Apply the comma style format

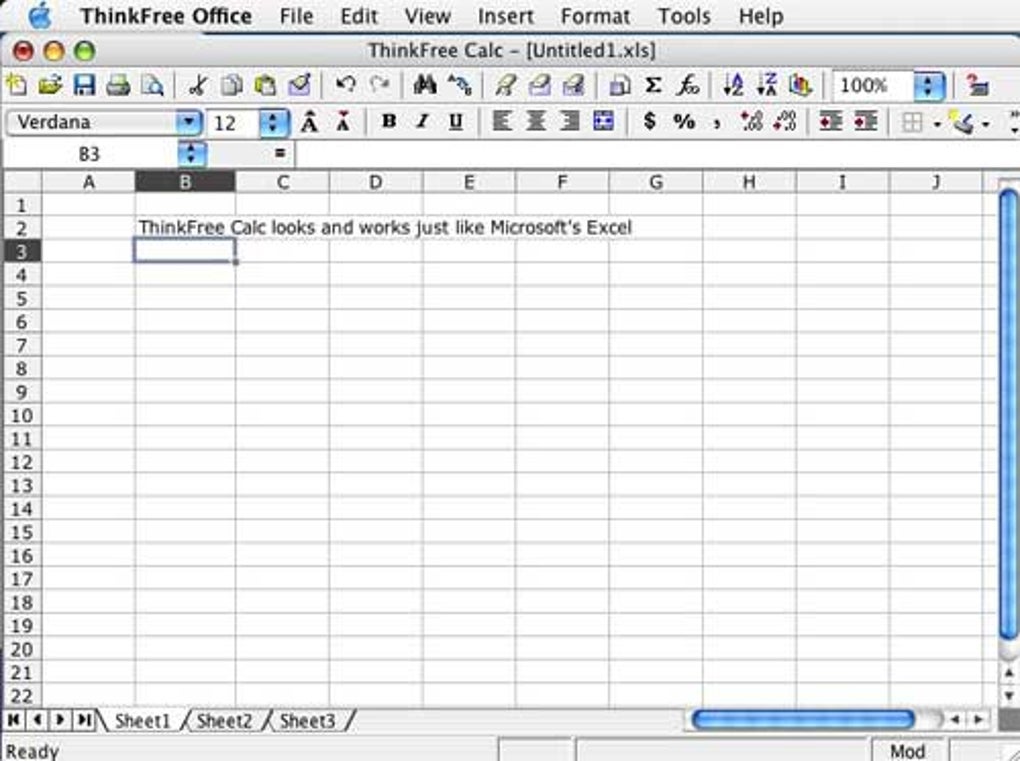718,122
